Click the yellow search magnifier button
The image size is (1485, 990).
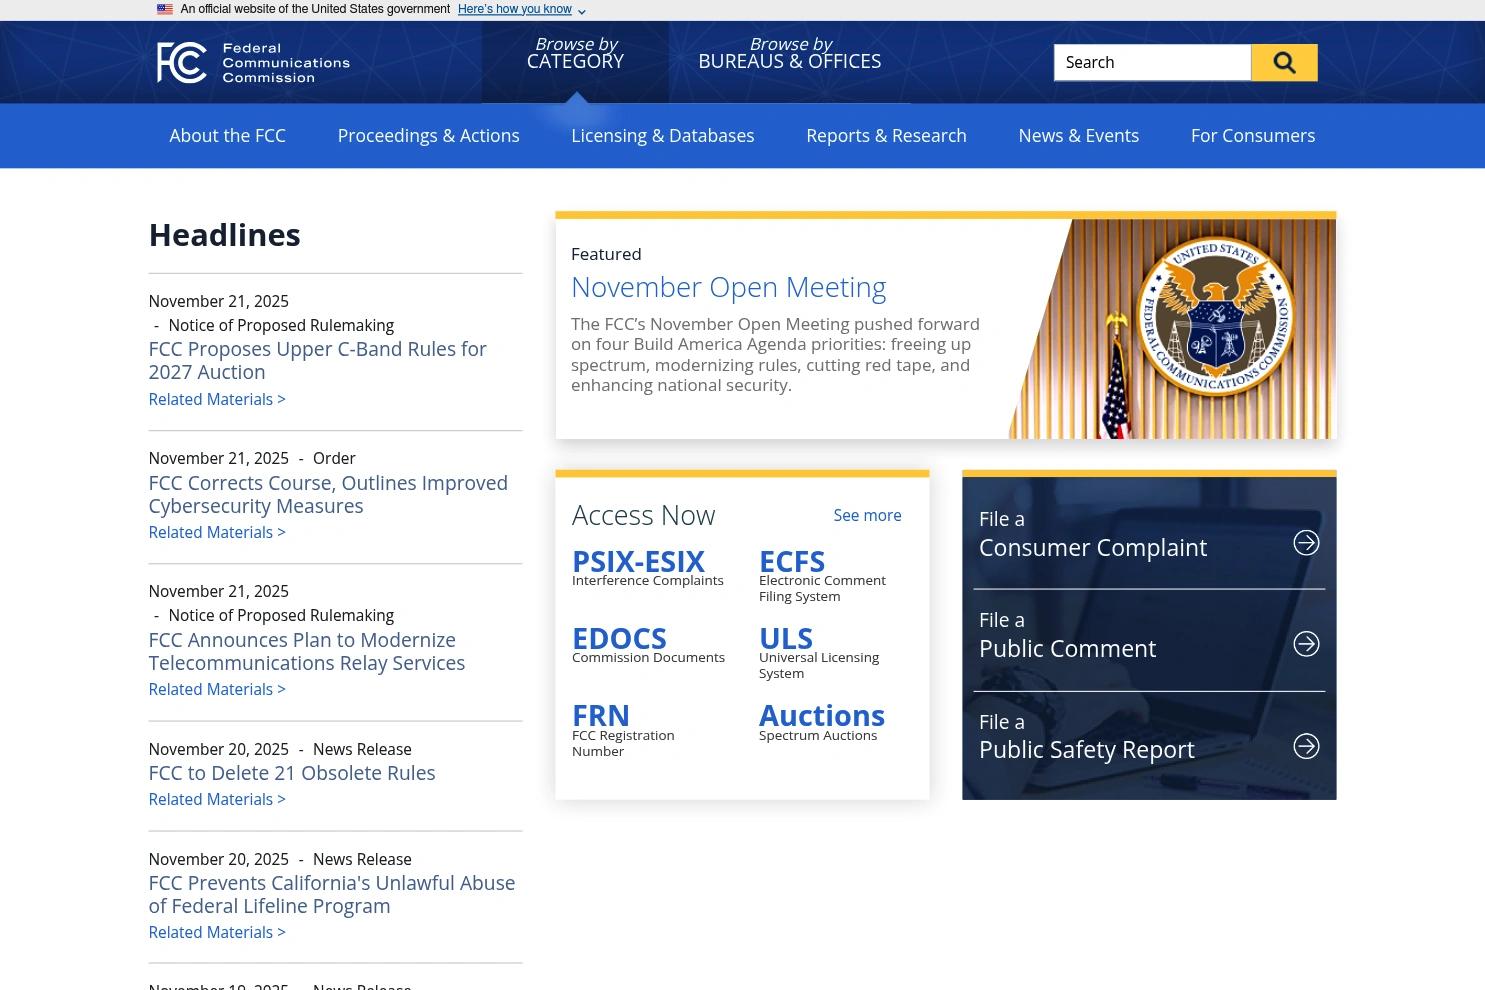click(x=1284, y=63)
